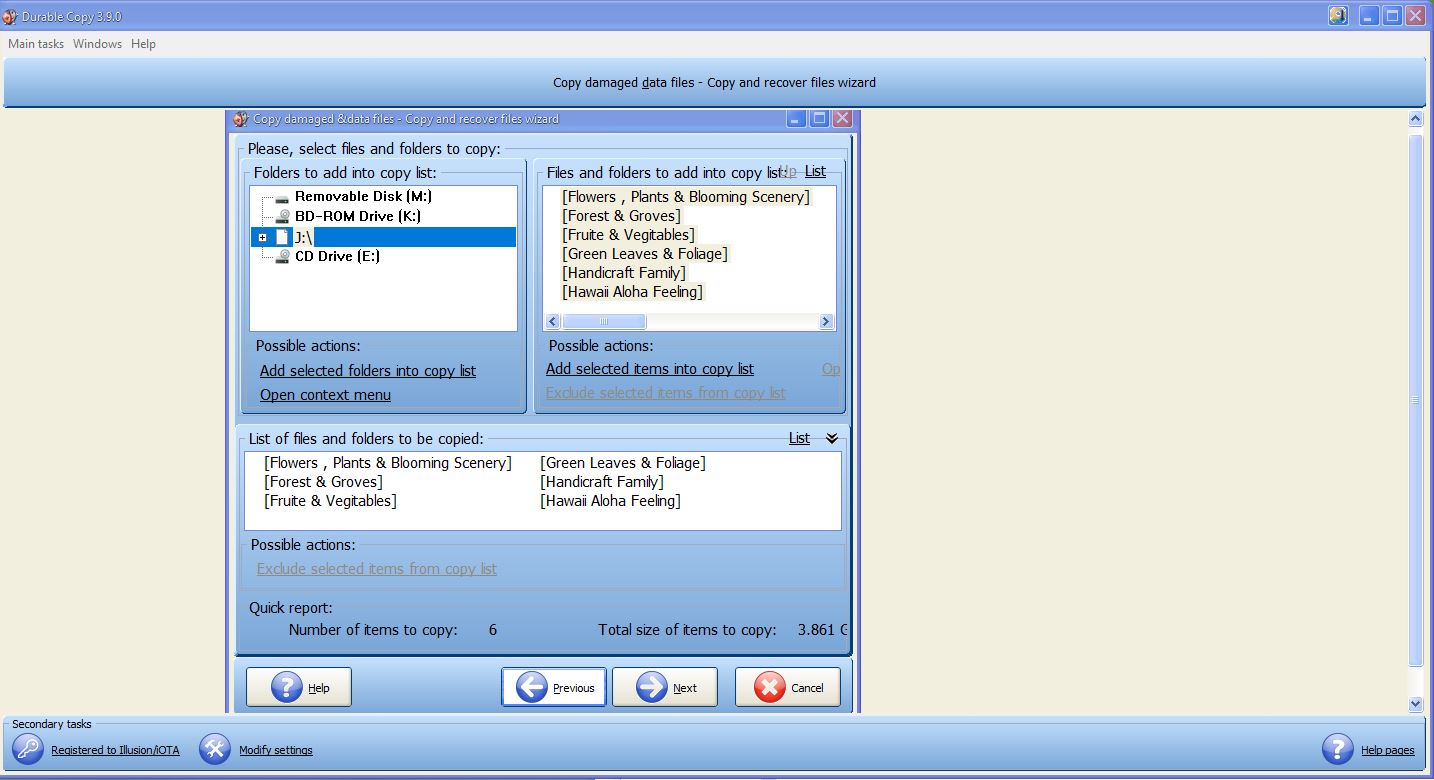Click the Help pages question mark icon

point(1338,749)
